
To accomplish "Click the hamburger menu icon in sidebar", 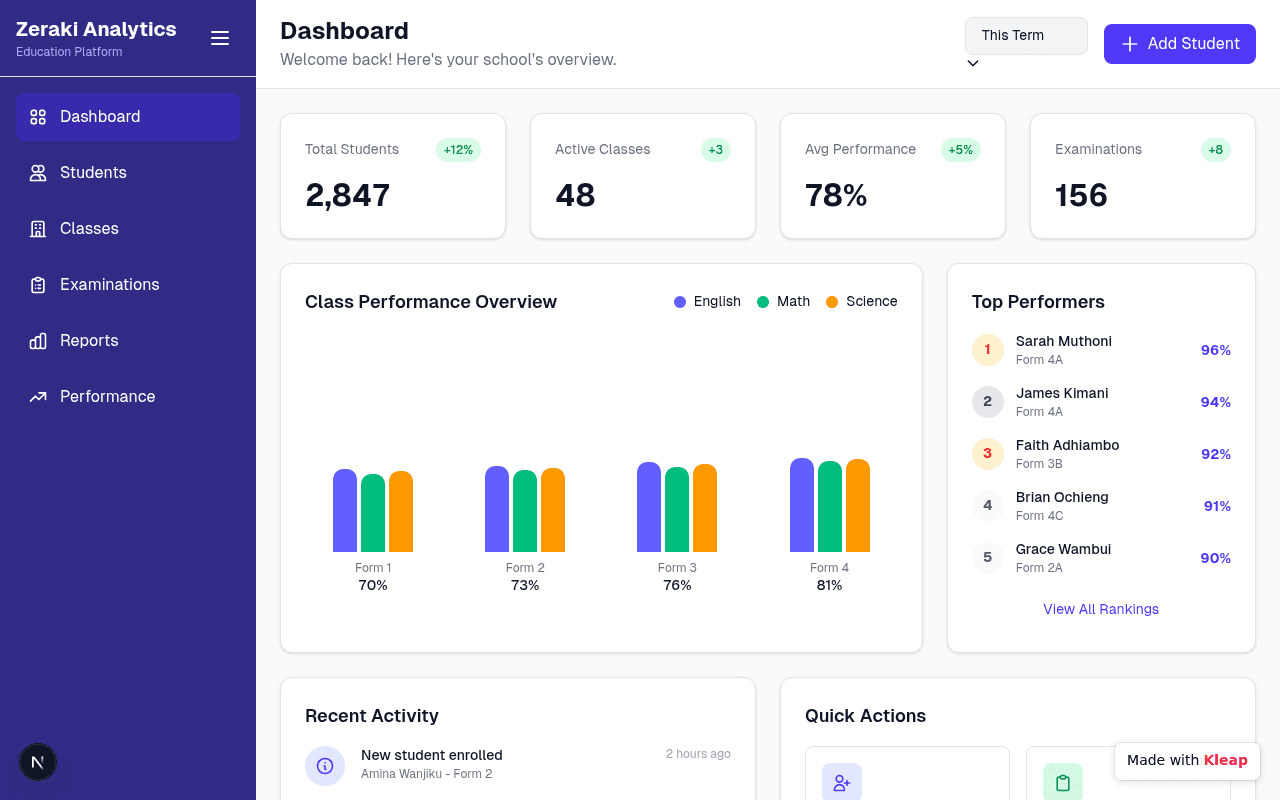I will click(x=220, y=38).
